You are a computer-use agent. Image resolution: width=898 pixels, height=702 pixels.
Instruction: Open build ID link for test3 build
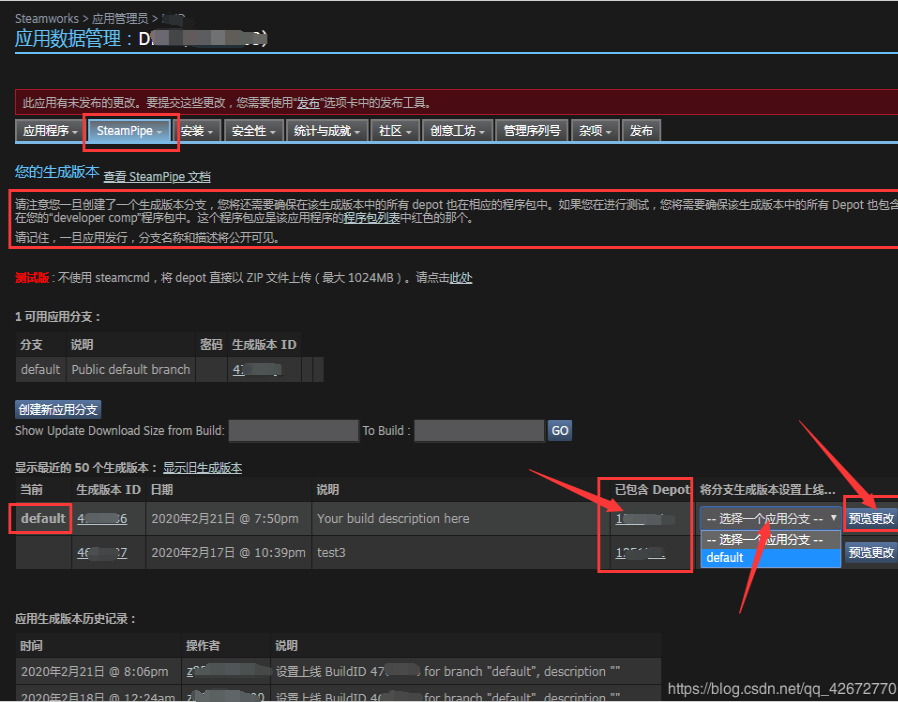click(x=102, y=553)
